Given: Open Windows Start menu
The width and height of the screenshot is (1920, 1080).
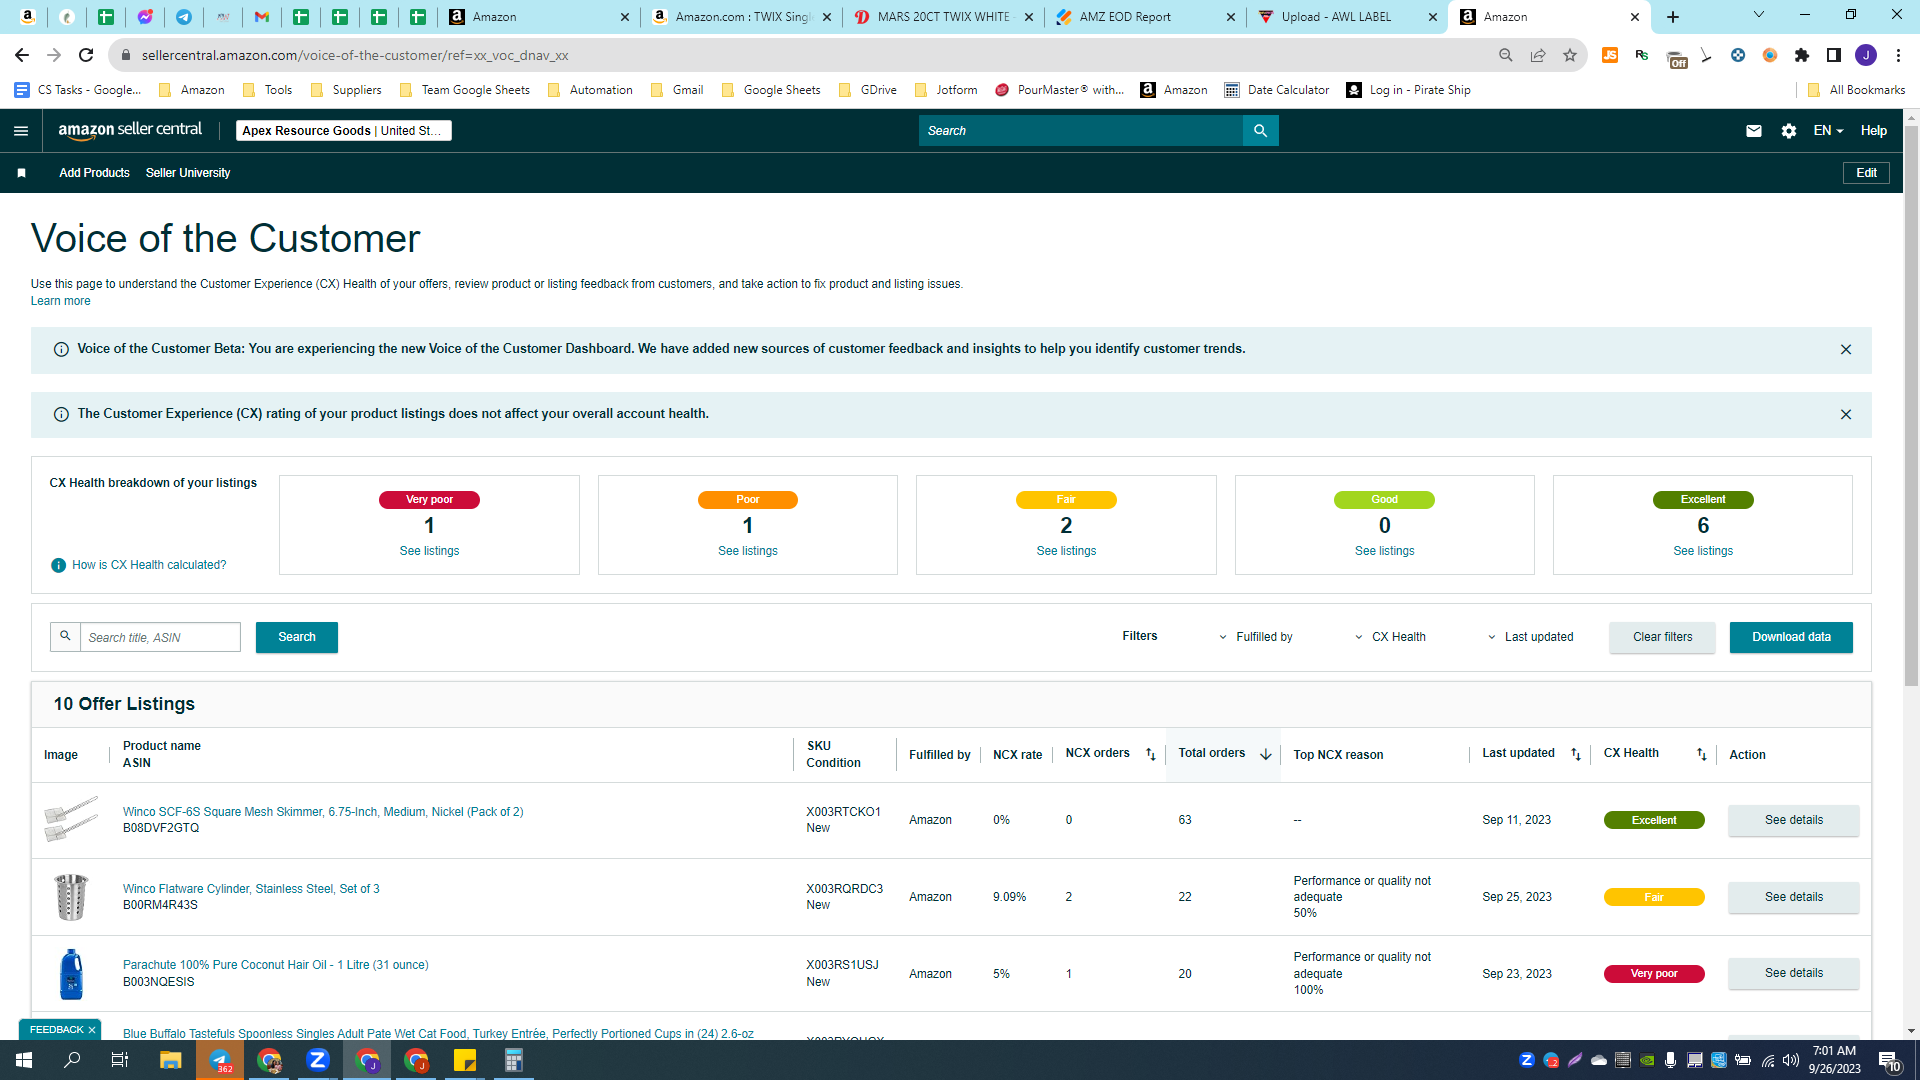Looking at the screenshot, I should pyautogui.click(x=24, y=1060).
